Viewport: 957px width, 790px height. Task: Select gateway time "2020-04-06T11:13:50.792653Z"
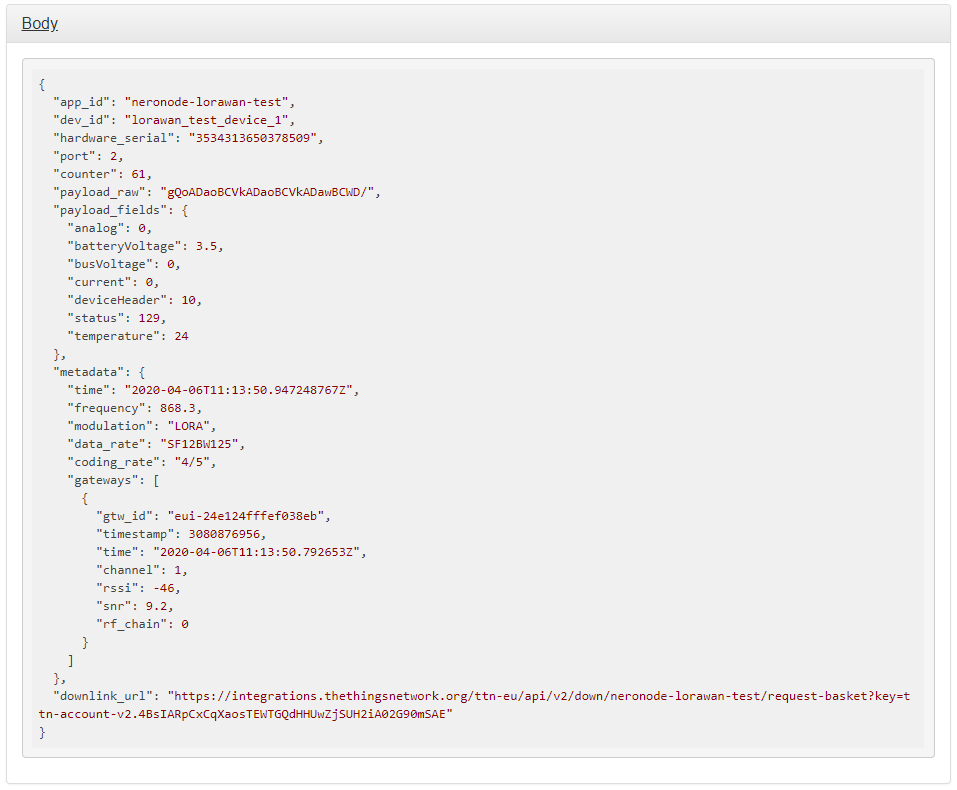256,552
